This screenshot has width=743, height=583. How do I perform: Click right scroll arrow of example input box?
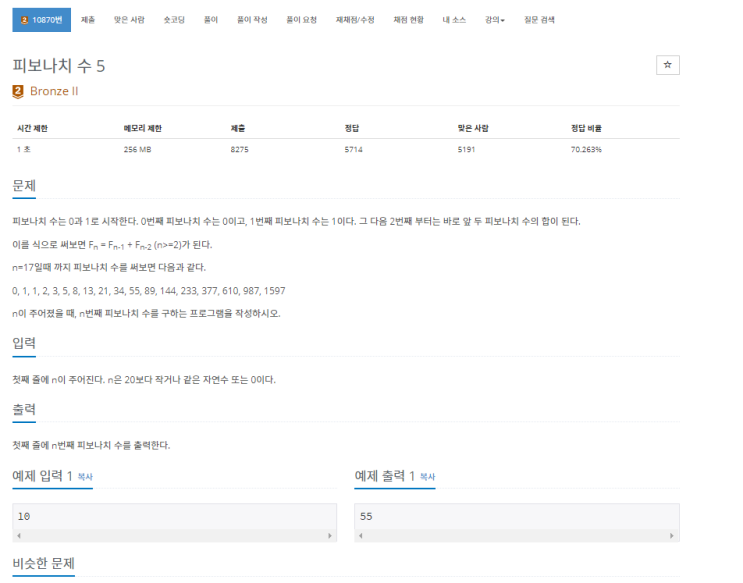click(x=330, y=536)
